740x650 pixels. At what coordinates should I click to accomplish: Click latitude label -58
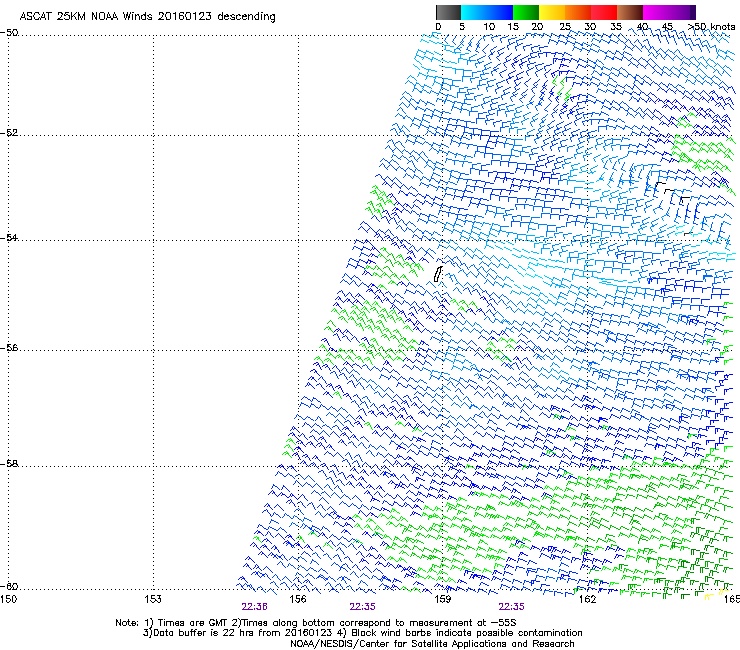tap(10, 464)
